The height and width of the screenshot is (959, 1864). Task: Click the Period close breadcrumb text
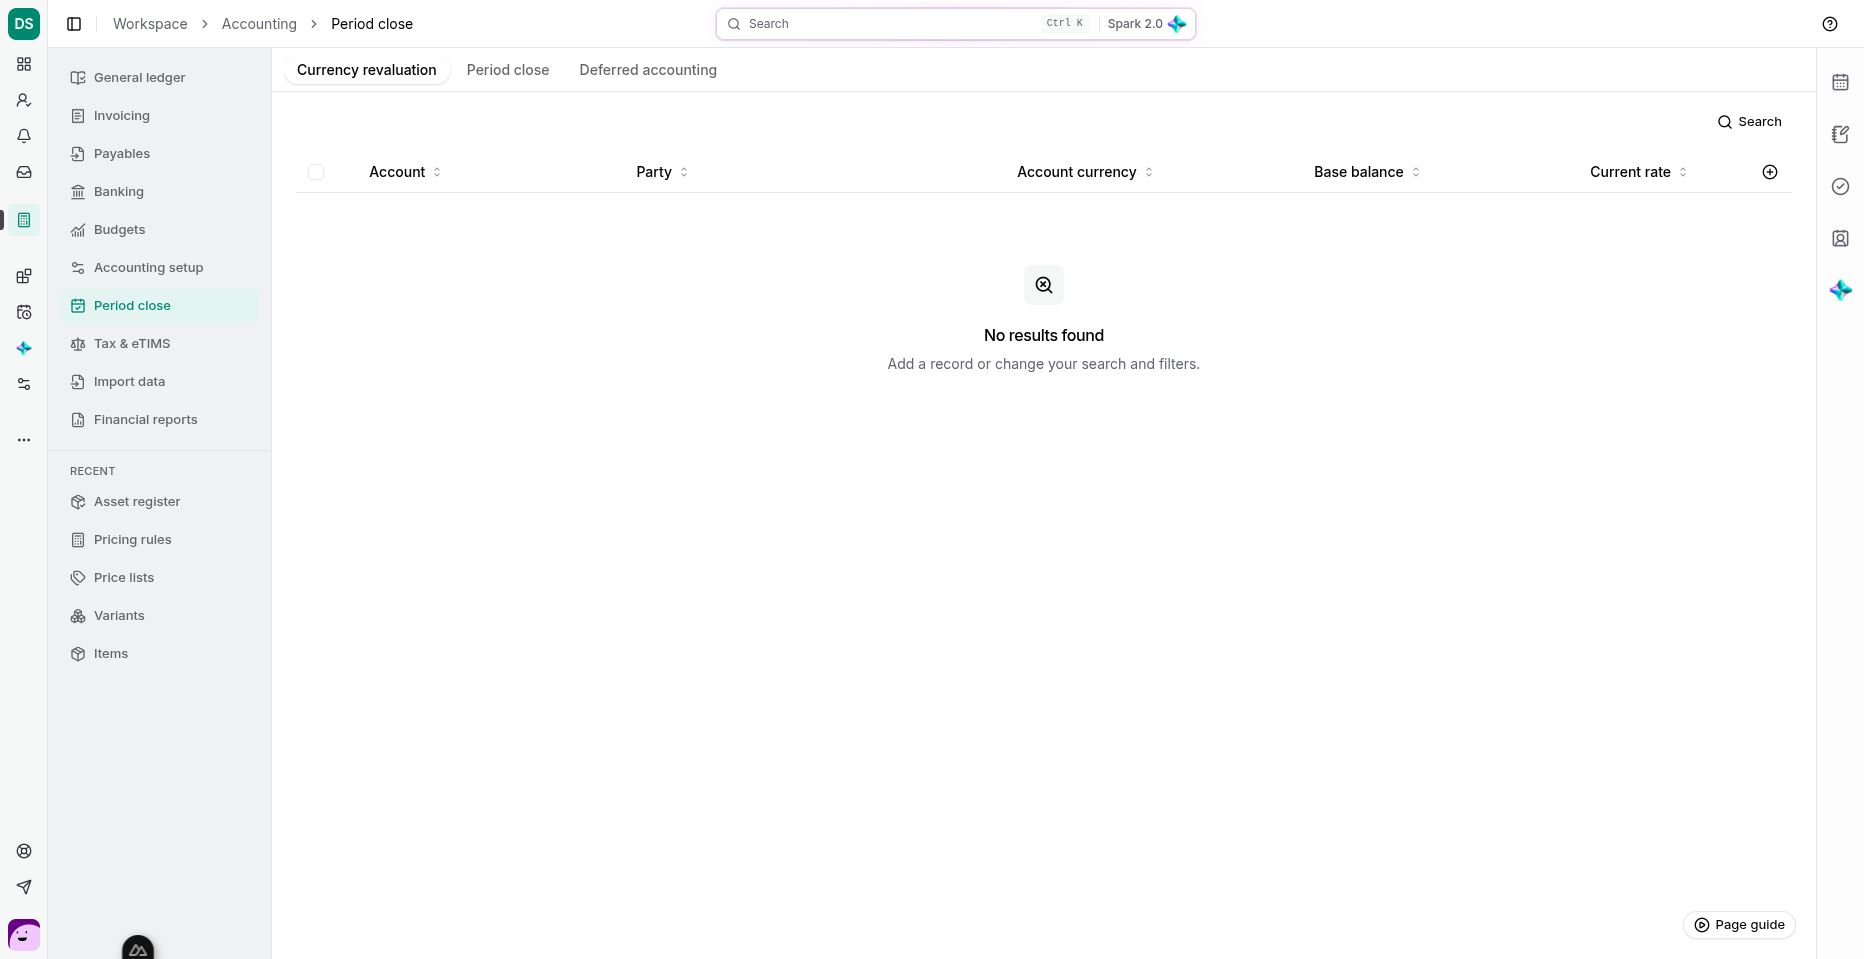372,24
